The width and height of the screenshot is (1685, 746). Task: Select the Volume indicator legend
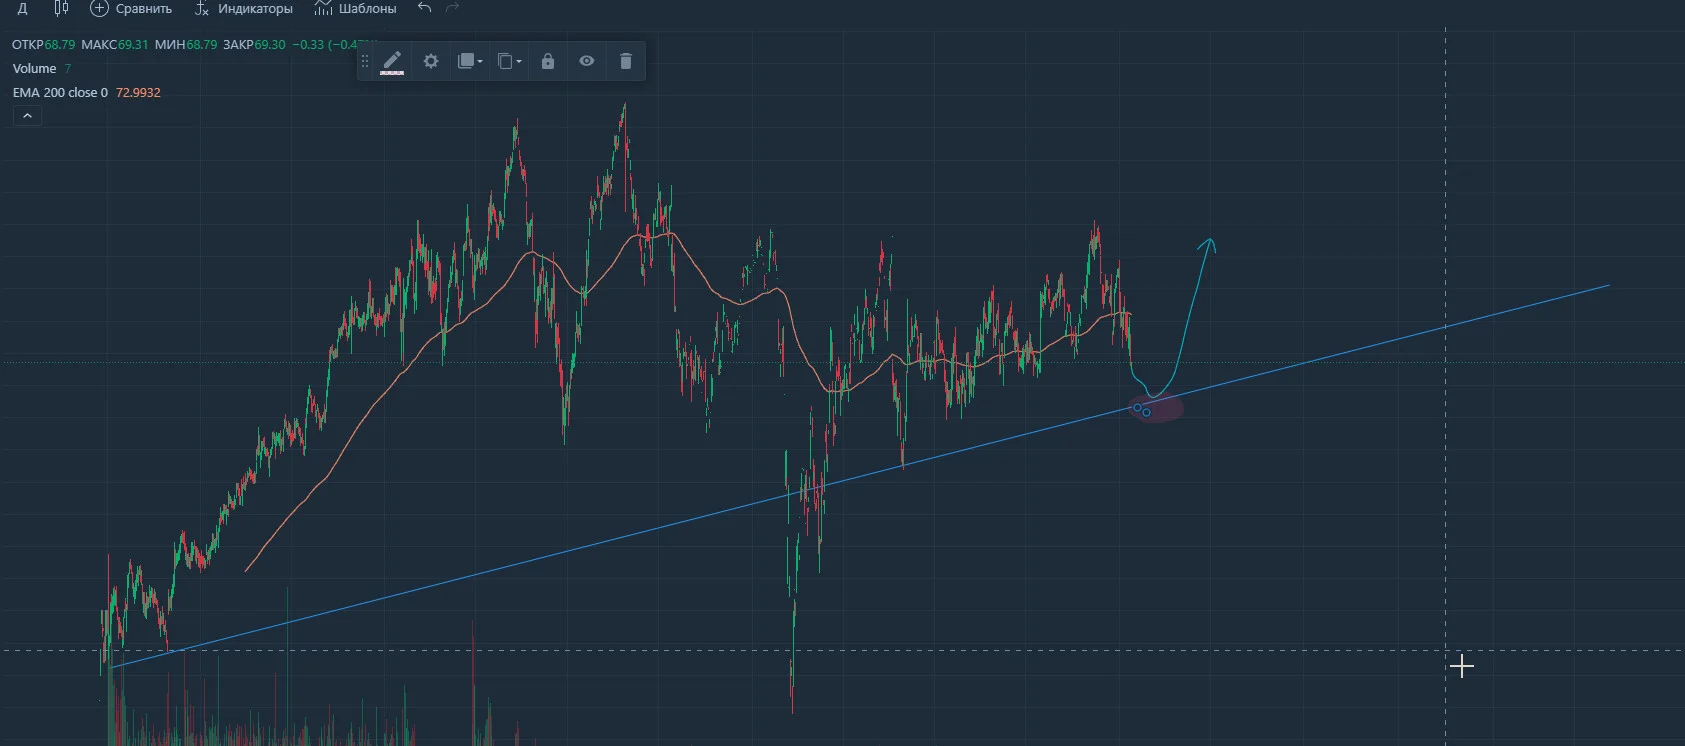pos(34,68)
